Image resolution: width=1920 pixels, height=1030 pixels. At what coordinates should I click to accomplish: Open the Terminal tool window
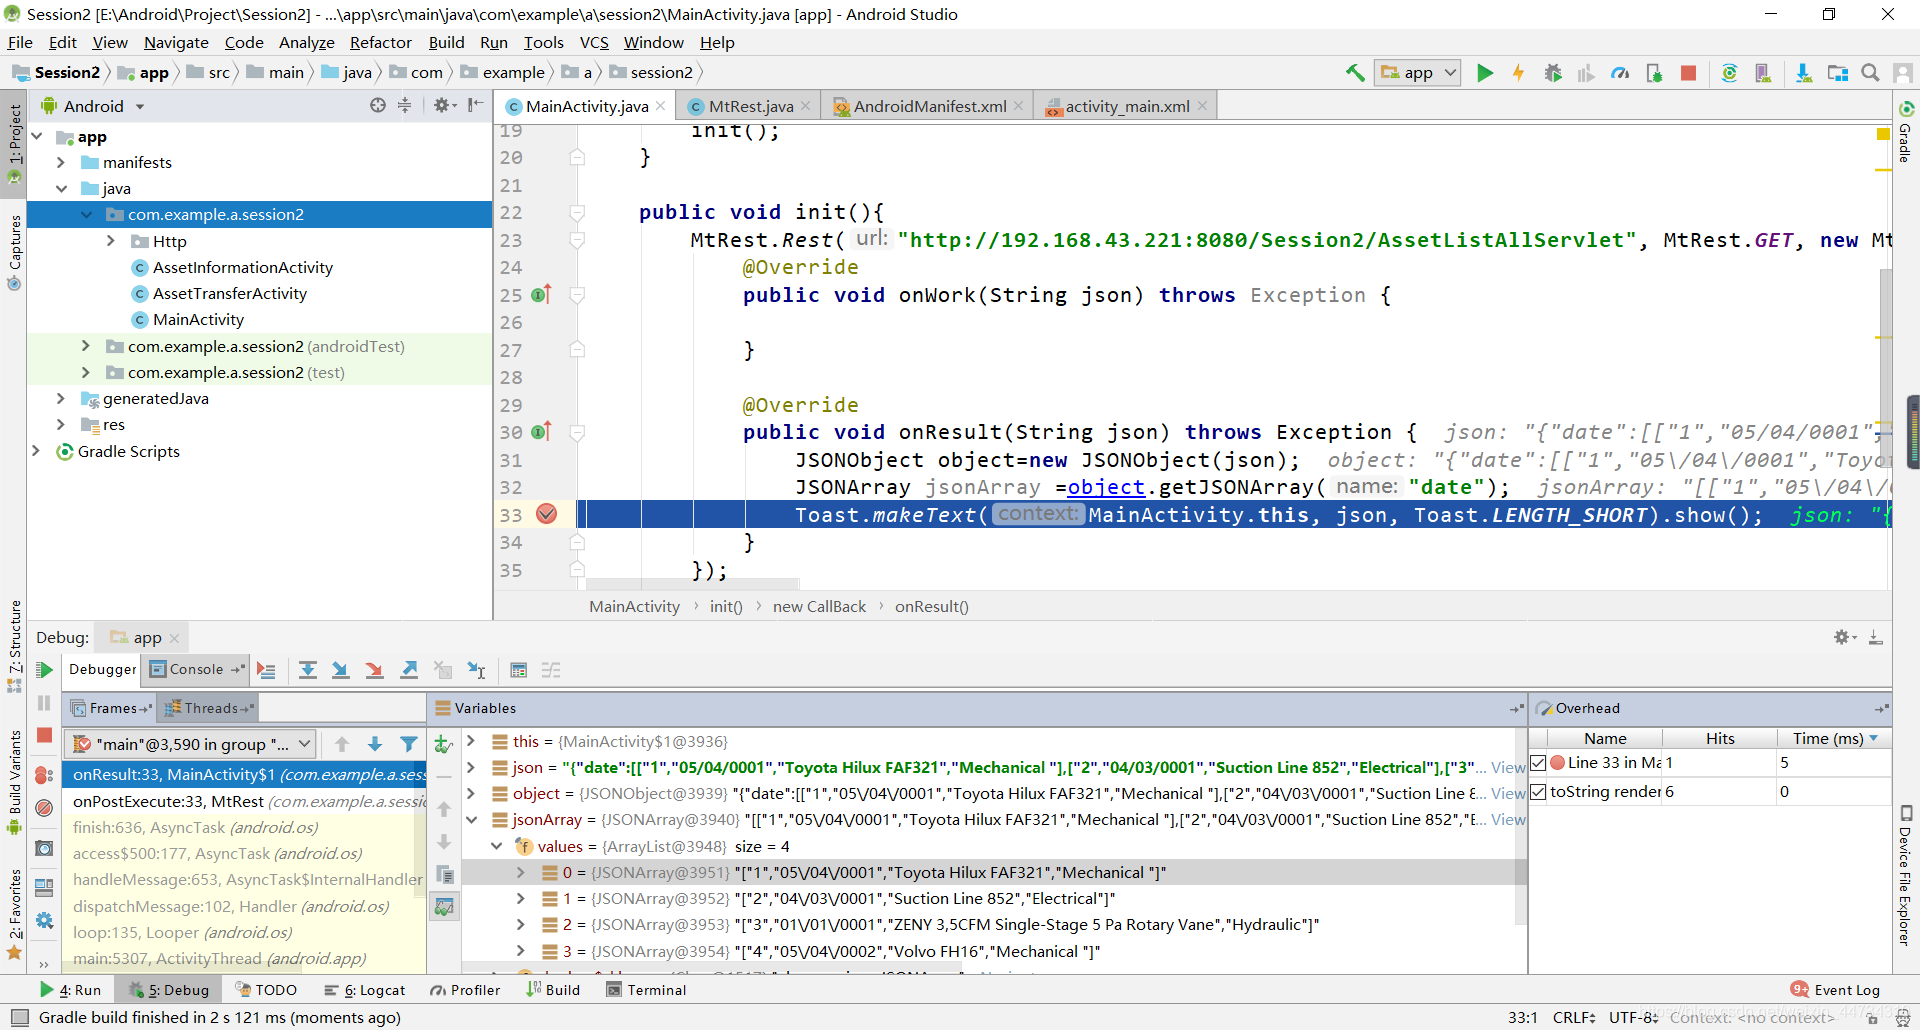[x=646, y=990]
